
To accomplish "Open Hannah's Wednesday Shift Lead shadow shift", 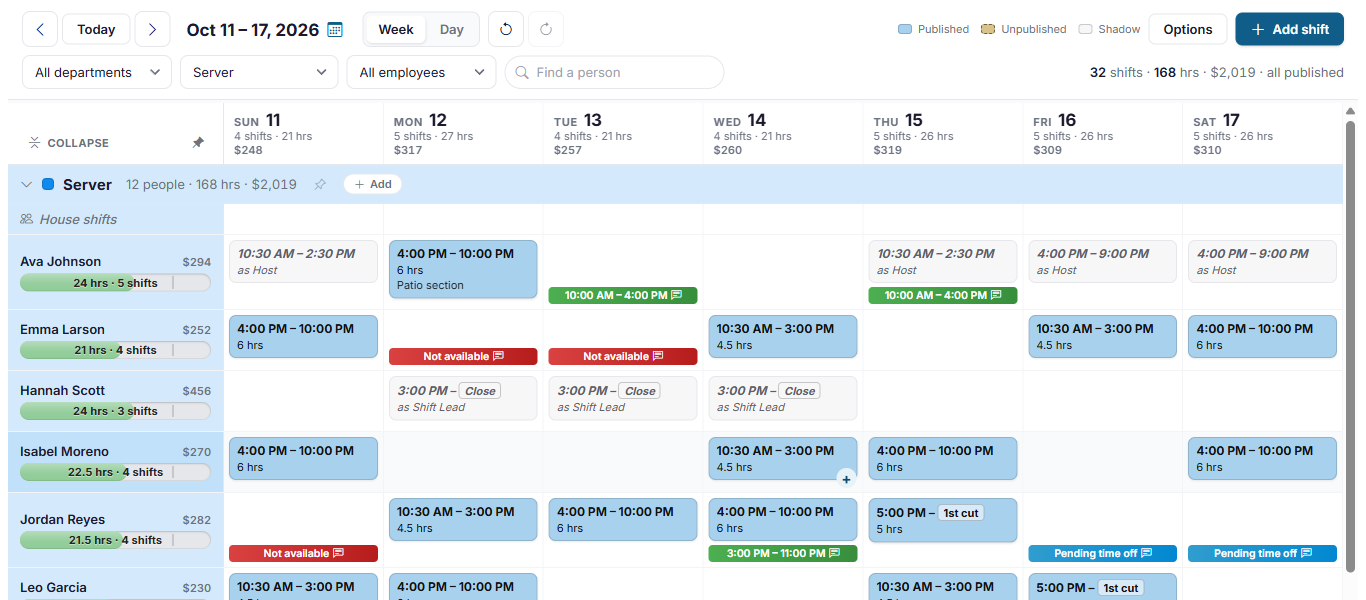I will [x=783, y=398].
